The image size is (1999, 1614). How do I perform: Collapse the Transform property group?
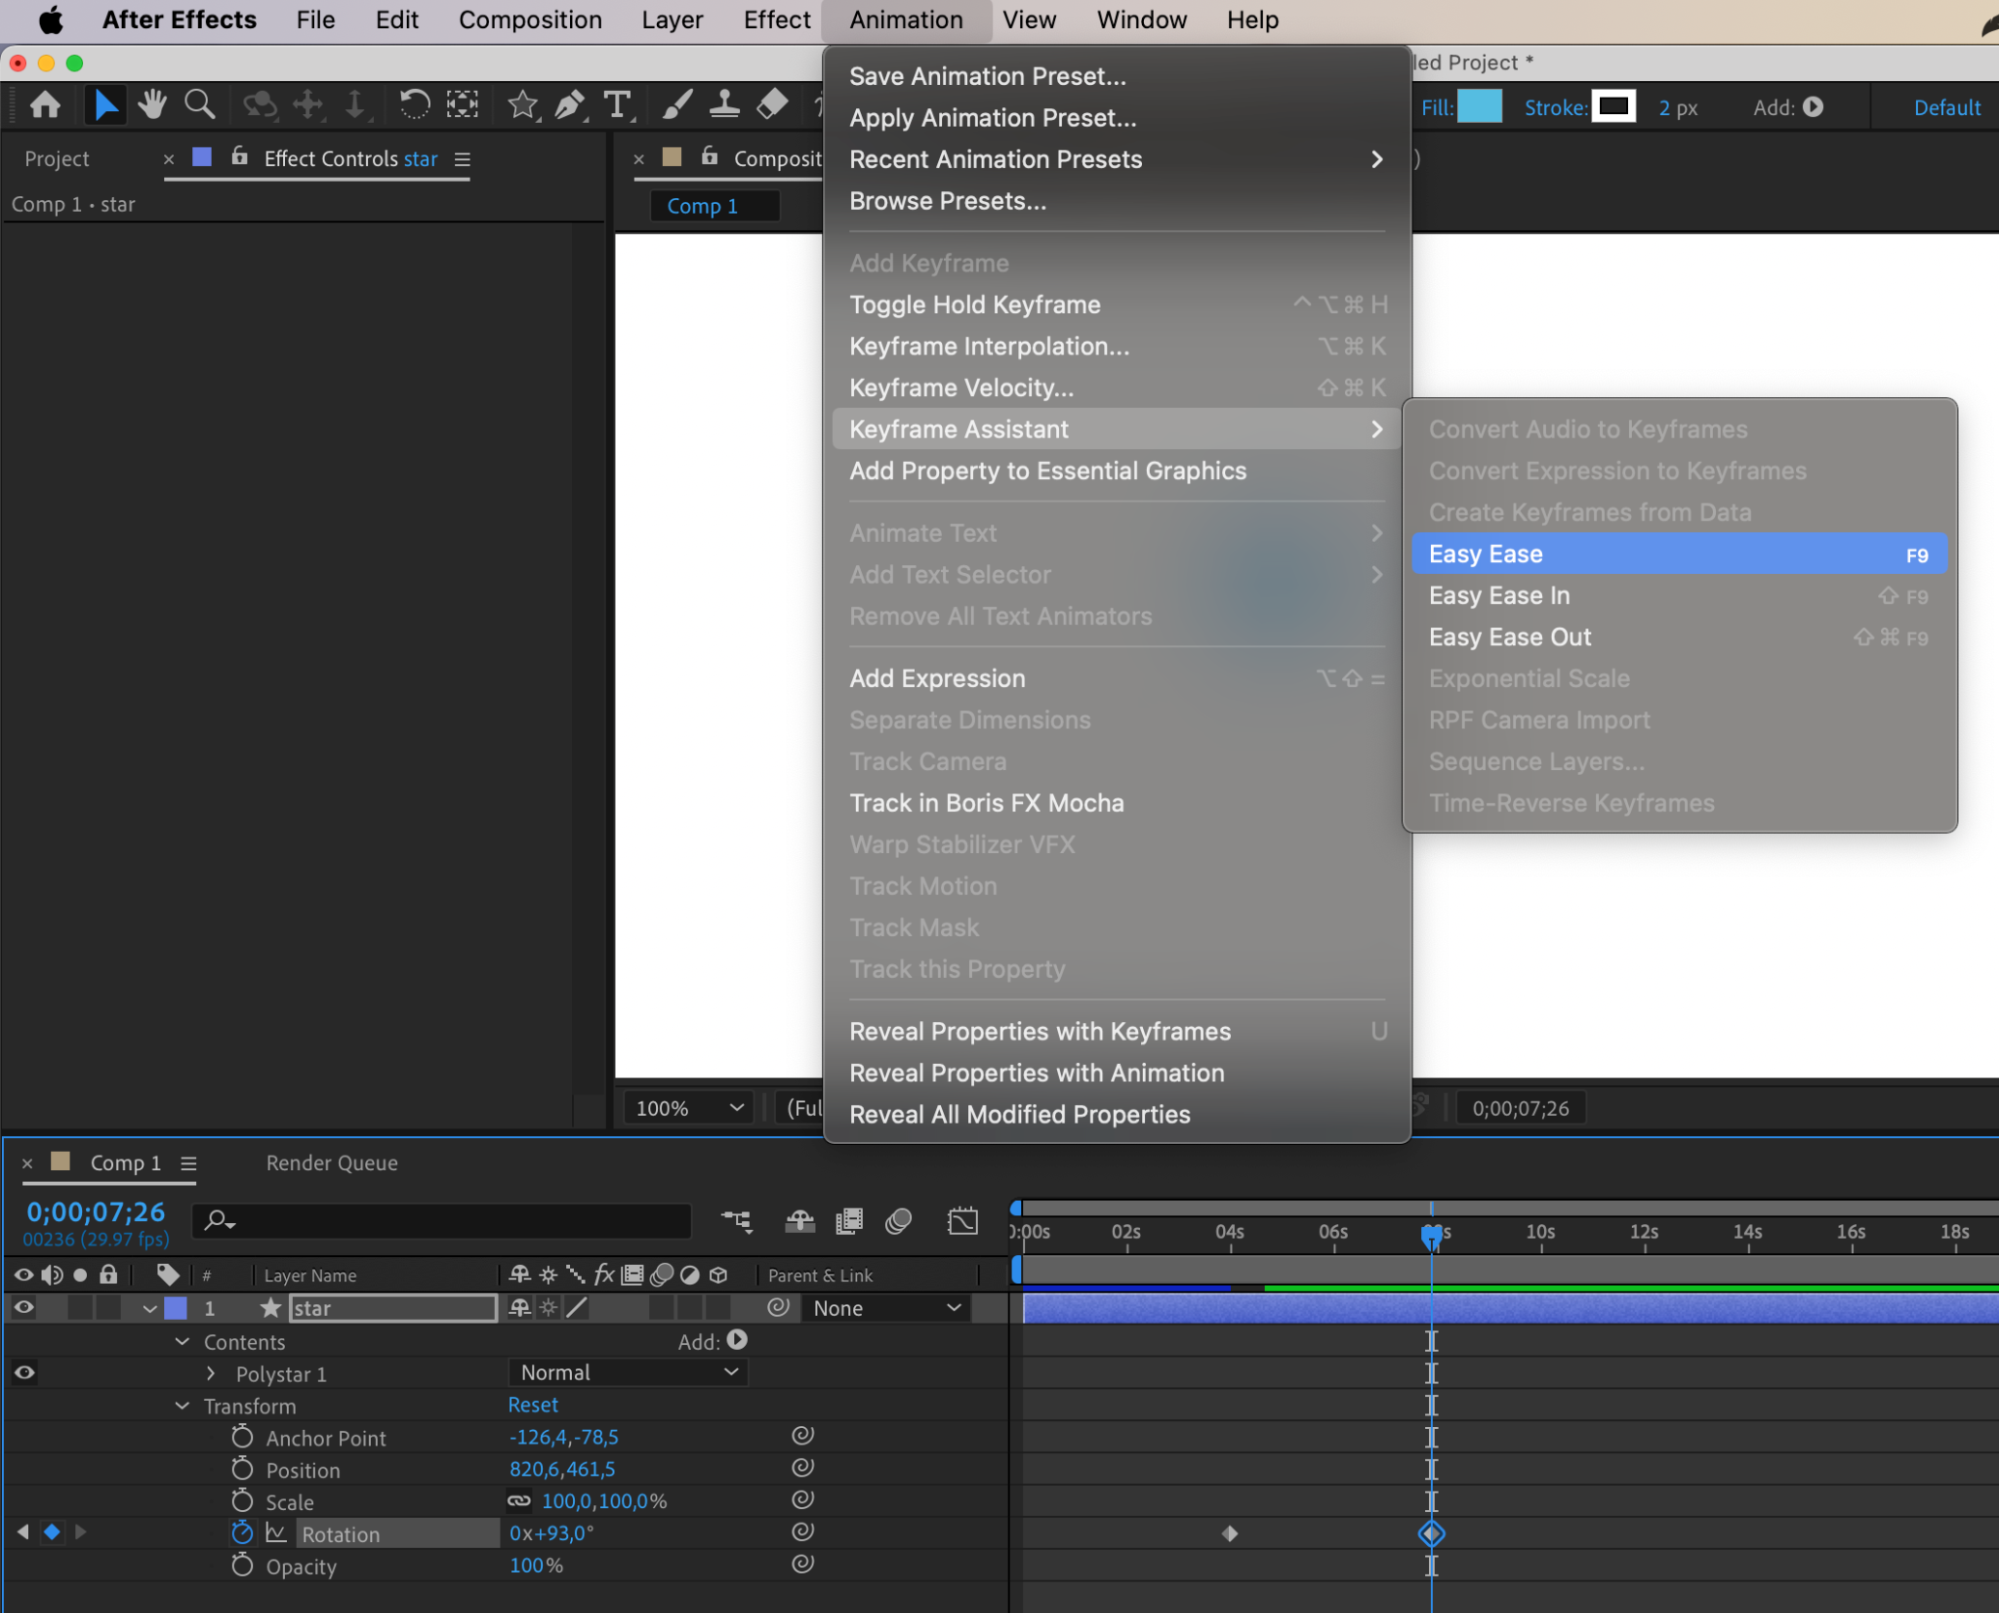(x=182, y=1406)
